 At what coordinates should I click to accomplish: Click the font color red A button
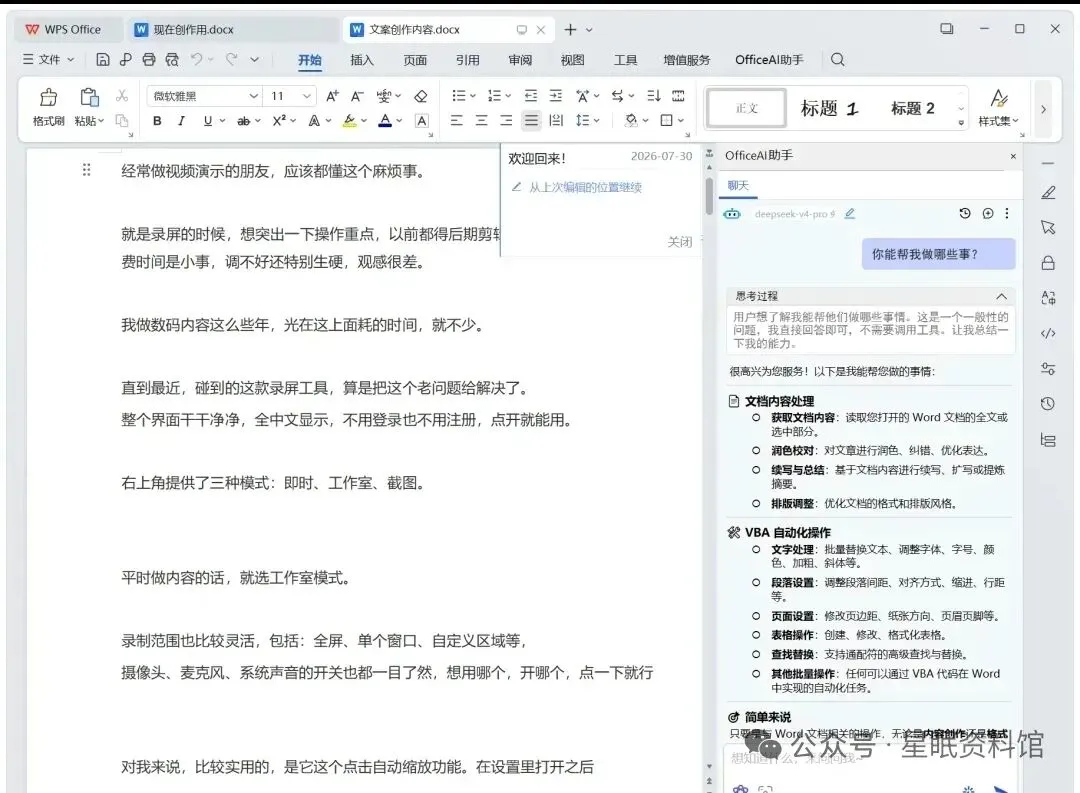point(385,121)
